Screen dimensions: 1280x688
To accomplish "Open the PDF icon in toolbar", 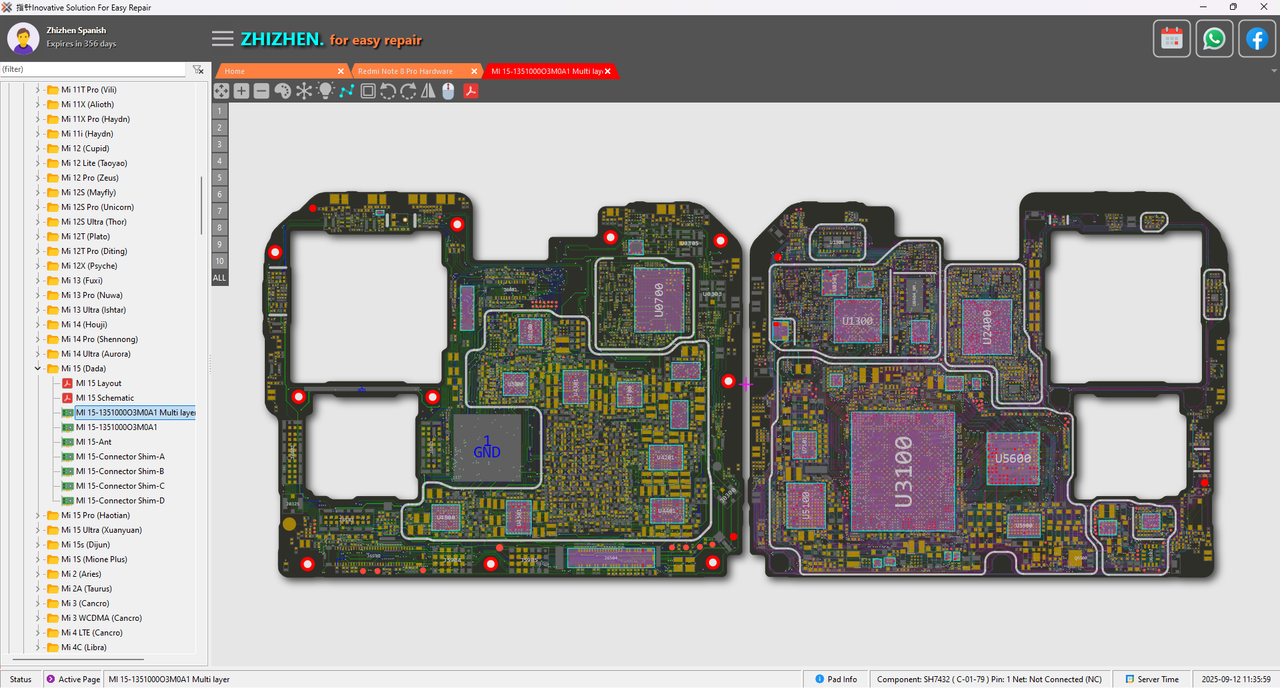I will (469, 91).
